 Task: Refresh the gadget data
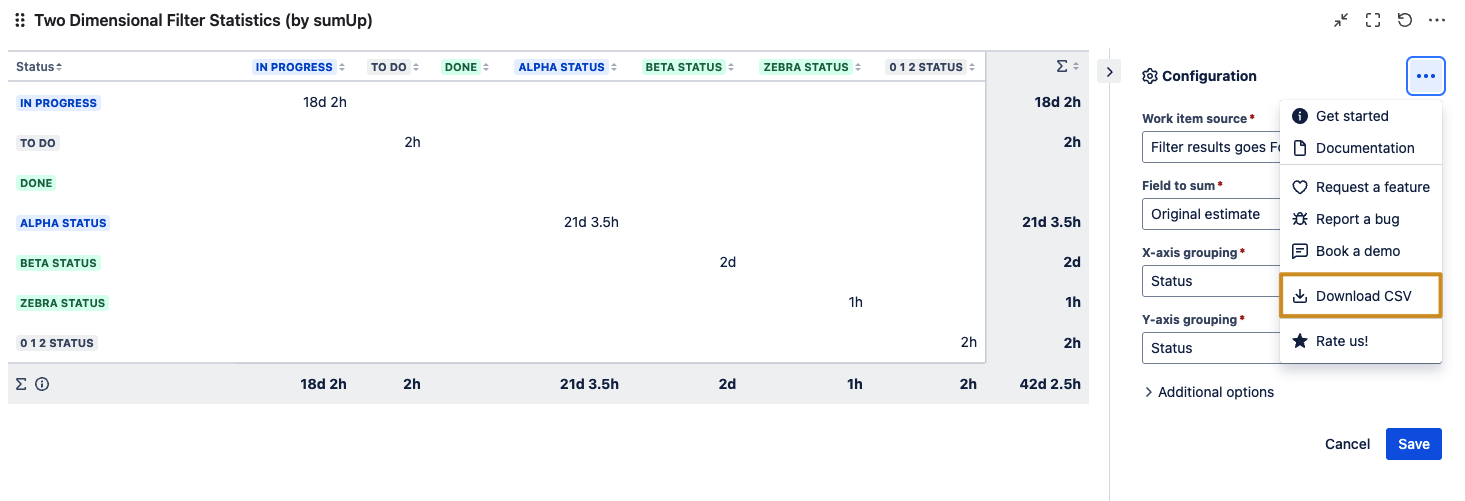[x=1405, y=20]
